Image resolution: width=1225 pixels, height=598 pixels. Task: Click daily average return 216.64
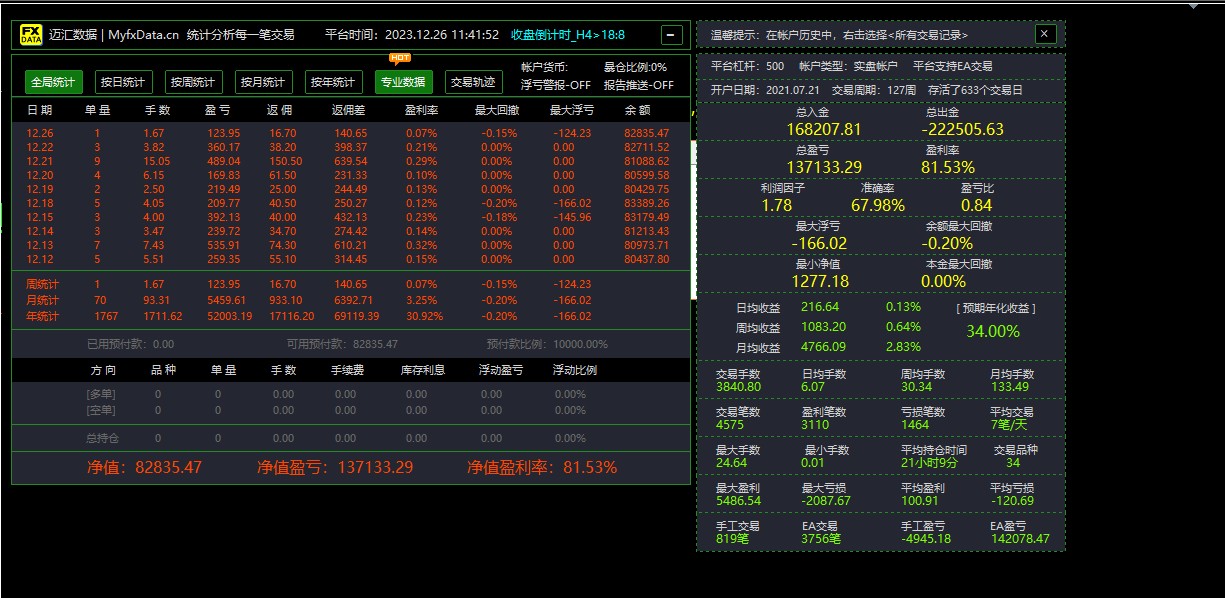820,307
